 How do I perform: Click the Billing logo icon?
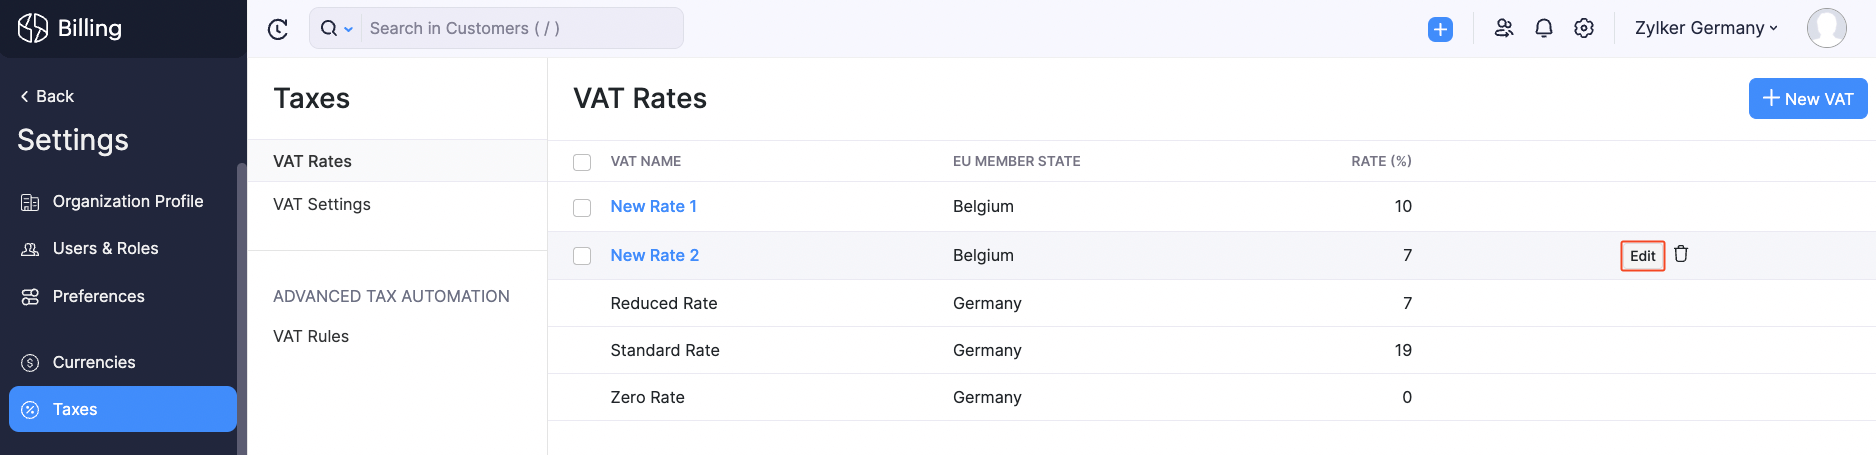(x=33, y=28)
